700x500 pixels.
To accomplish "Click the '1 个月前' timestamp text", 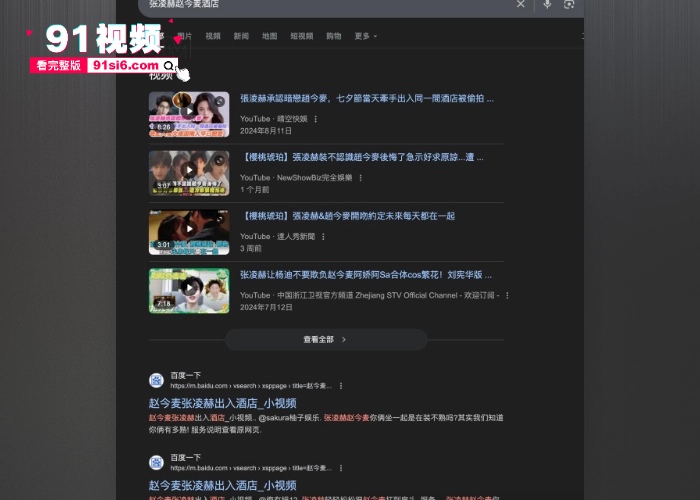I will coord(254,190).
